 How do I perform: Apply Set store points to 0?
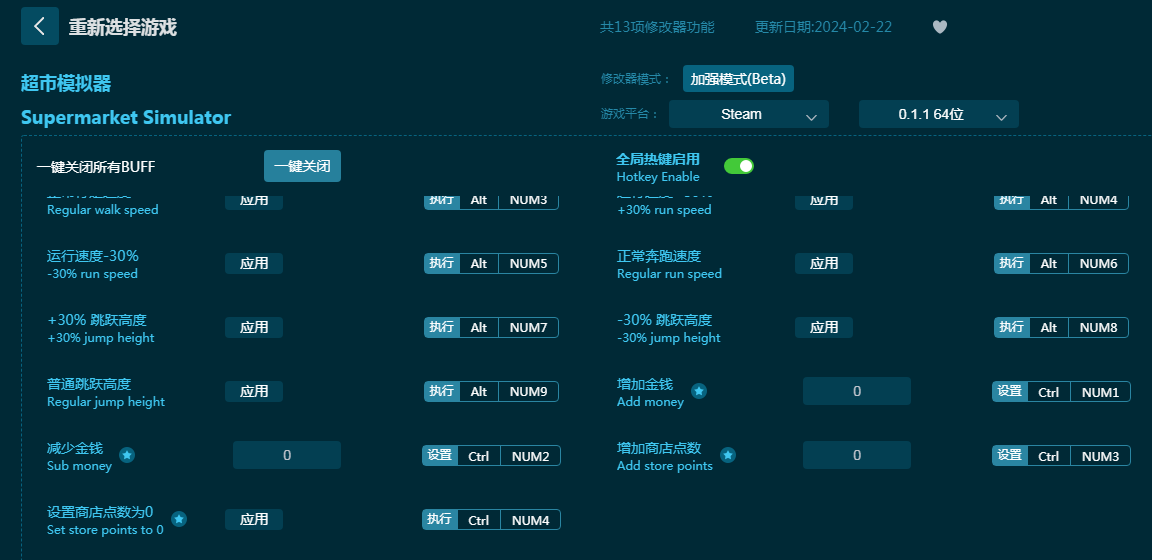(x=253, y=520)
